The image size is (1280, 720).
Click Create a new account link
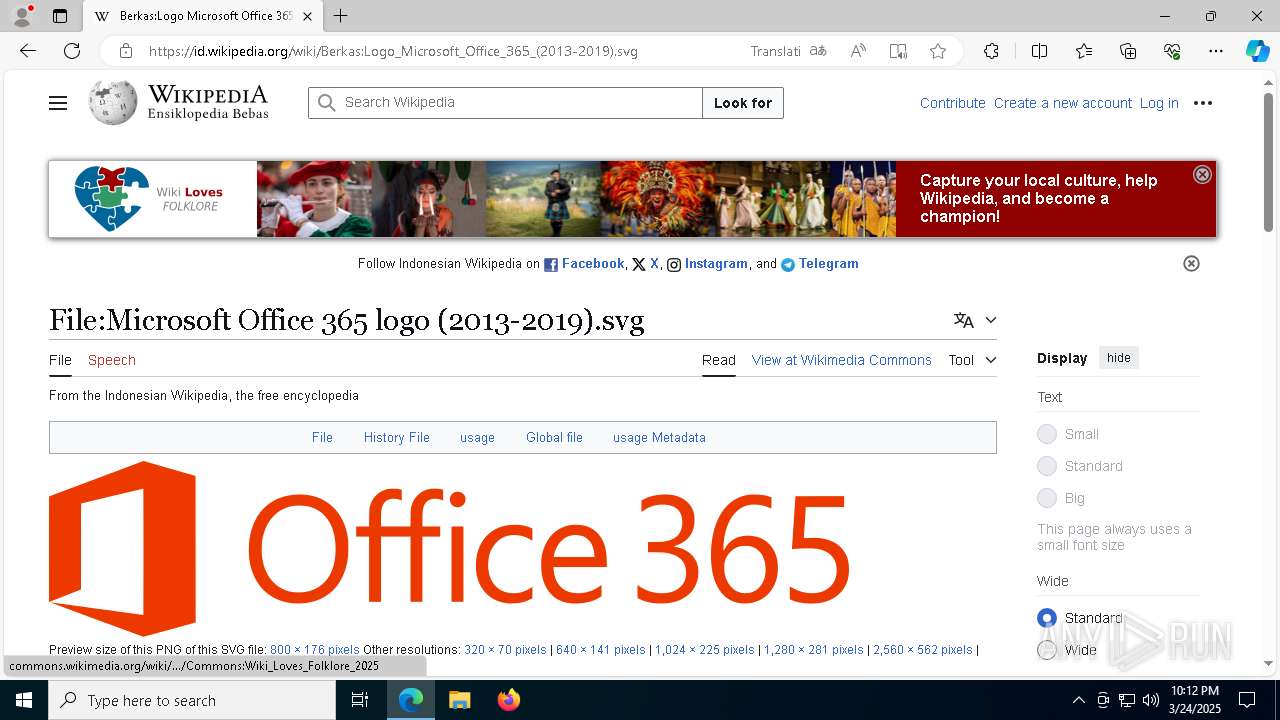pos(1063,103)
